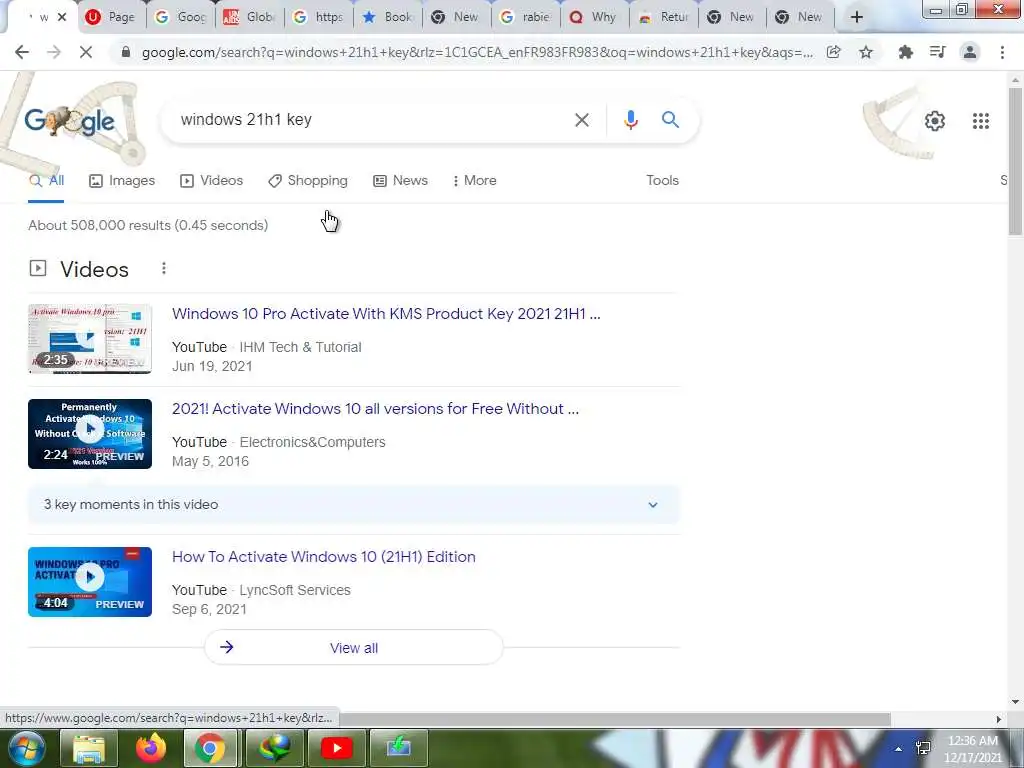1024x768 pixels.
Task: Share this page from address bar
Action: coord(833,52)
